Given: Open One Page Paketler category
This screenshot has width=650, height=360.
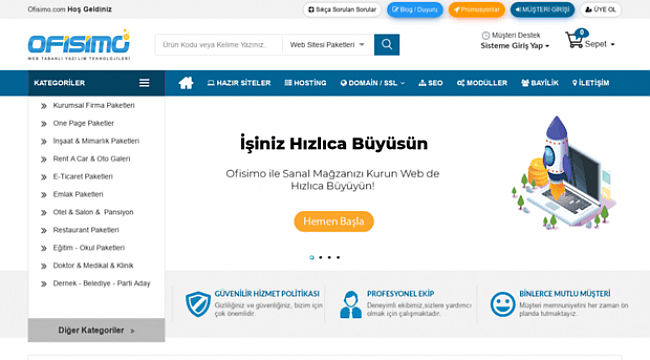Looking at the screenshot, I should coord(83,123).
